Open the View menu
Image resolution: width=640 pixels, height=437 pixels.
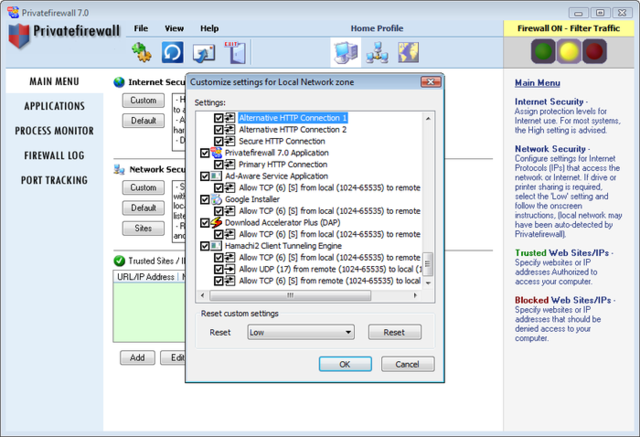(x=174, y=29)
